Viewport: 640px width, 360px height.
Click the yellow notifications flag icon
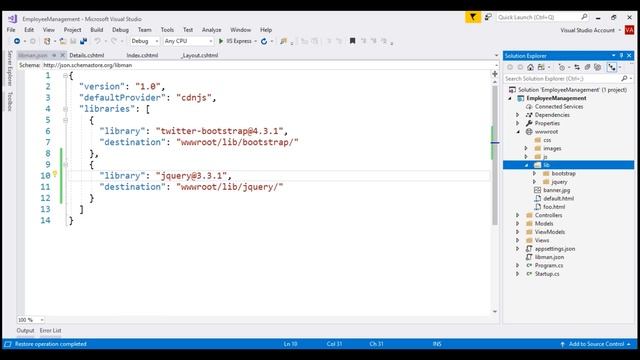point(473,17)
